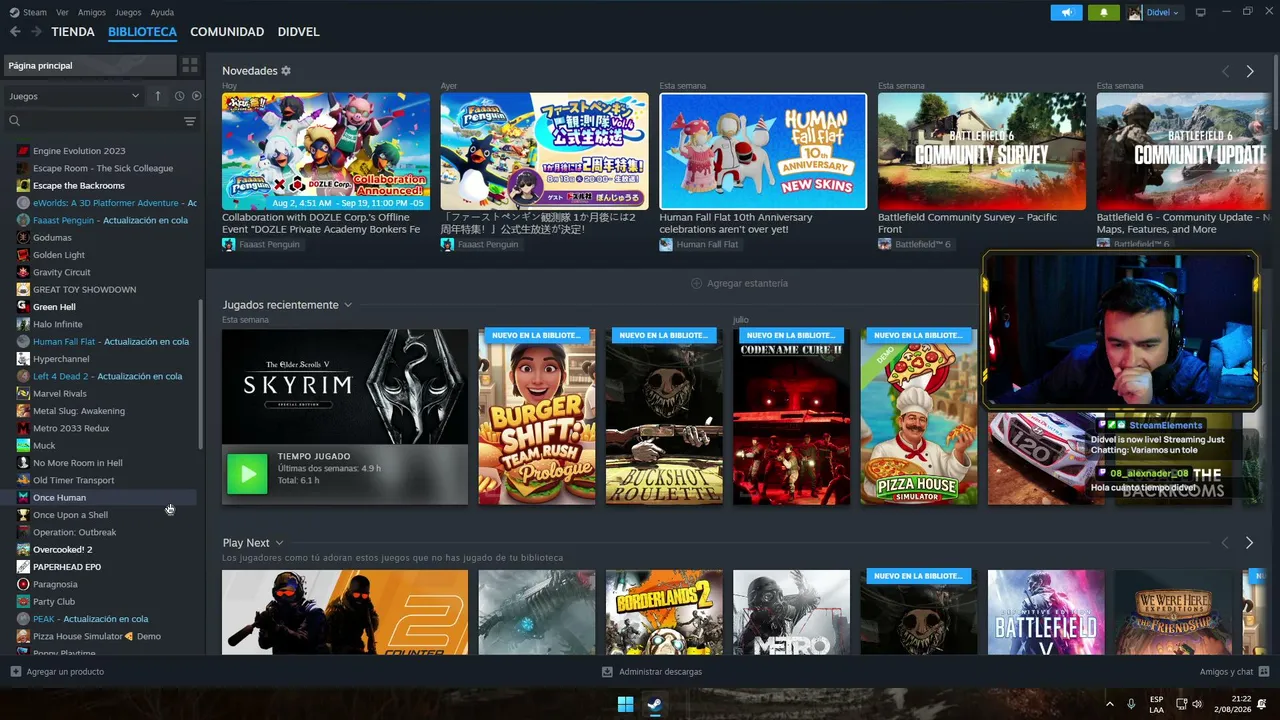Open Friends and chat icon

[1264, 672]
